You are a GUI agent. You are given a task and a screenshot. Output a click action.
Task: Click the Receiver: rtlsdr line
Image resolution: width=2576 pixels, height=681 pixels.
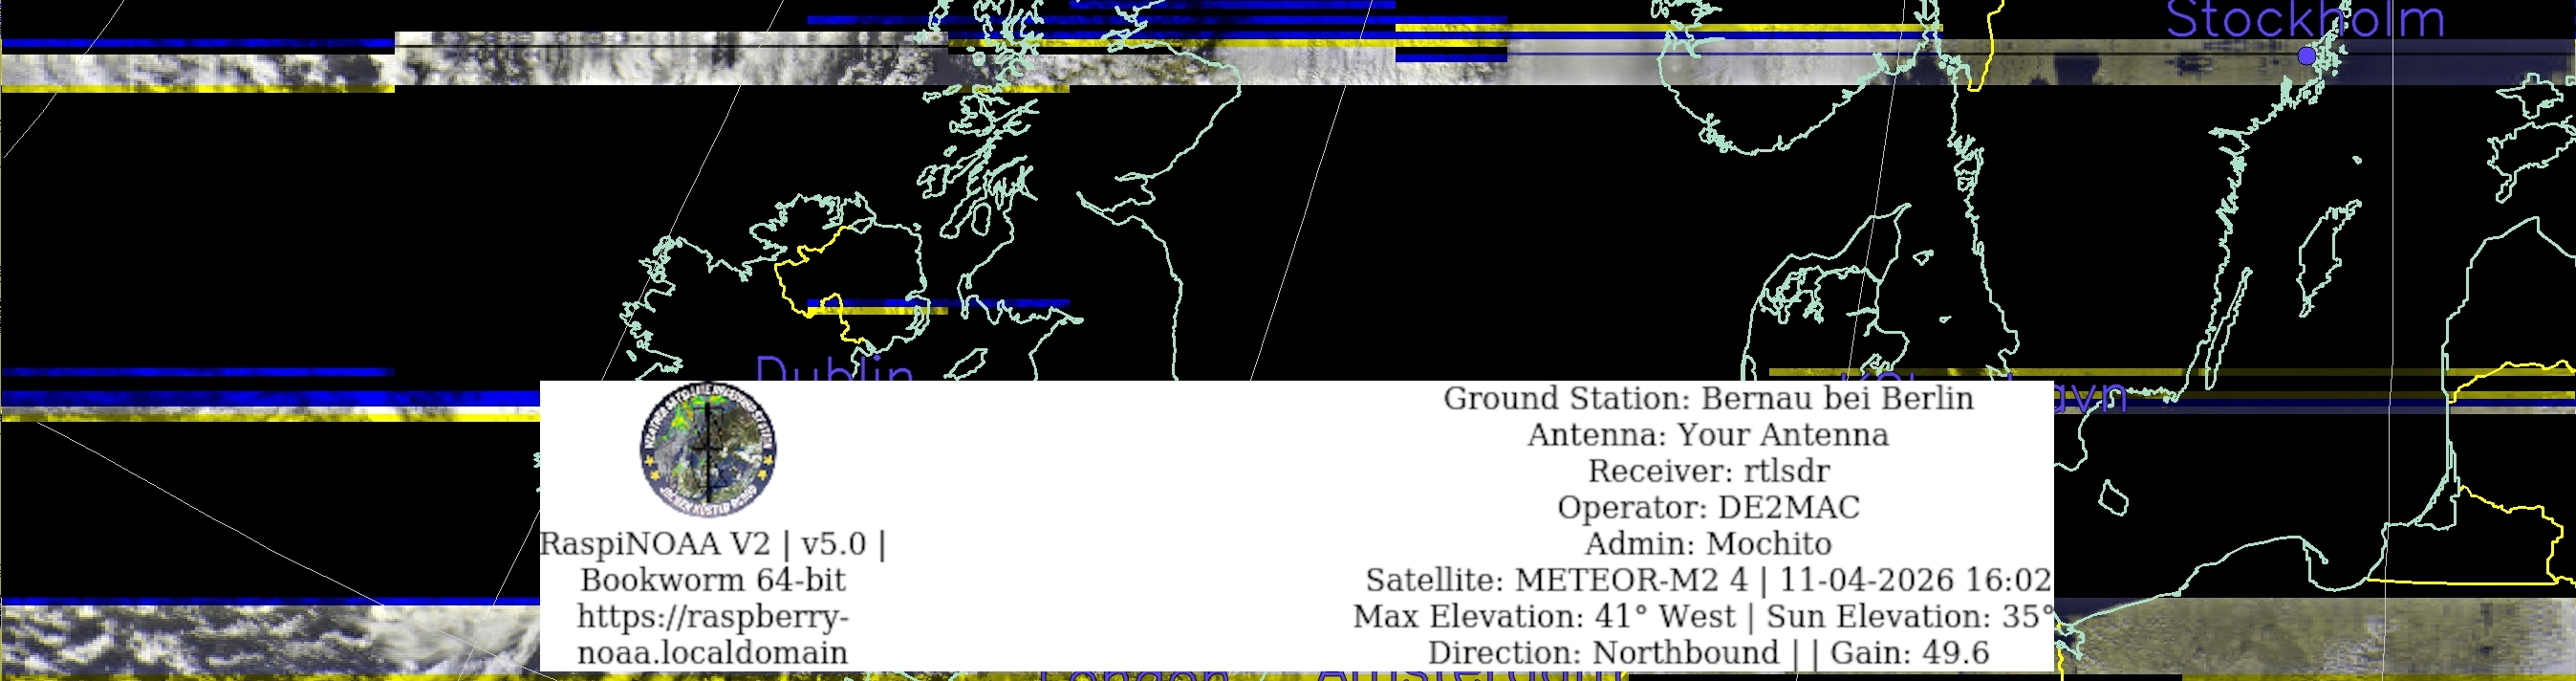(1708, 471)
